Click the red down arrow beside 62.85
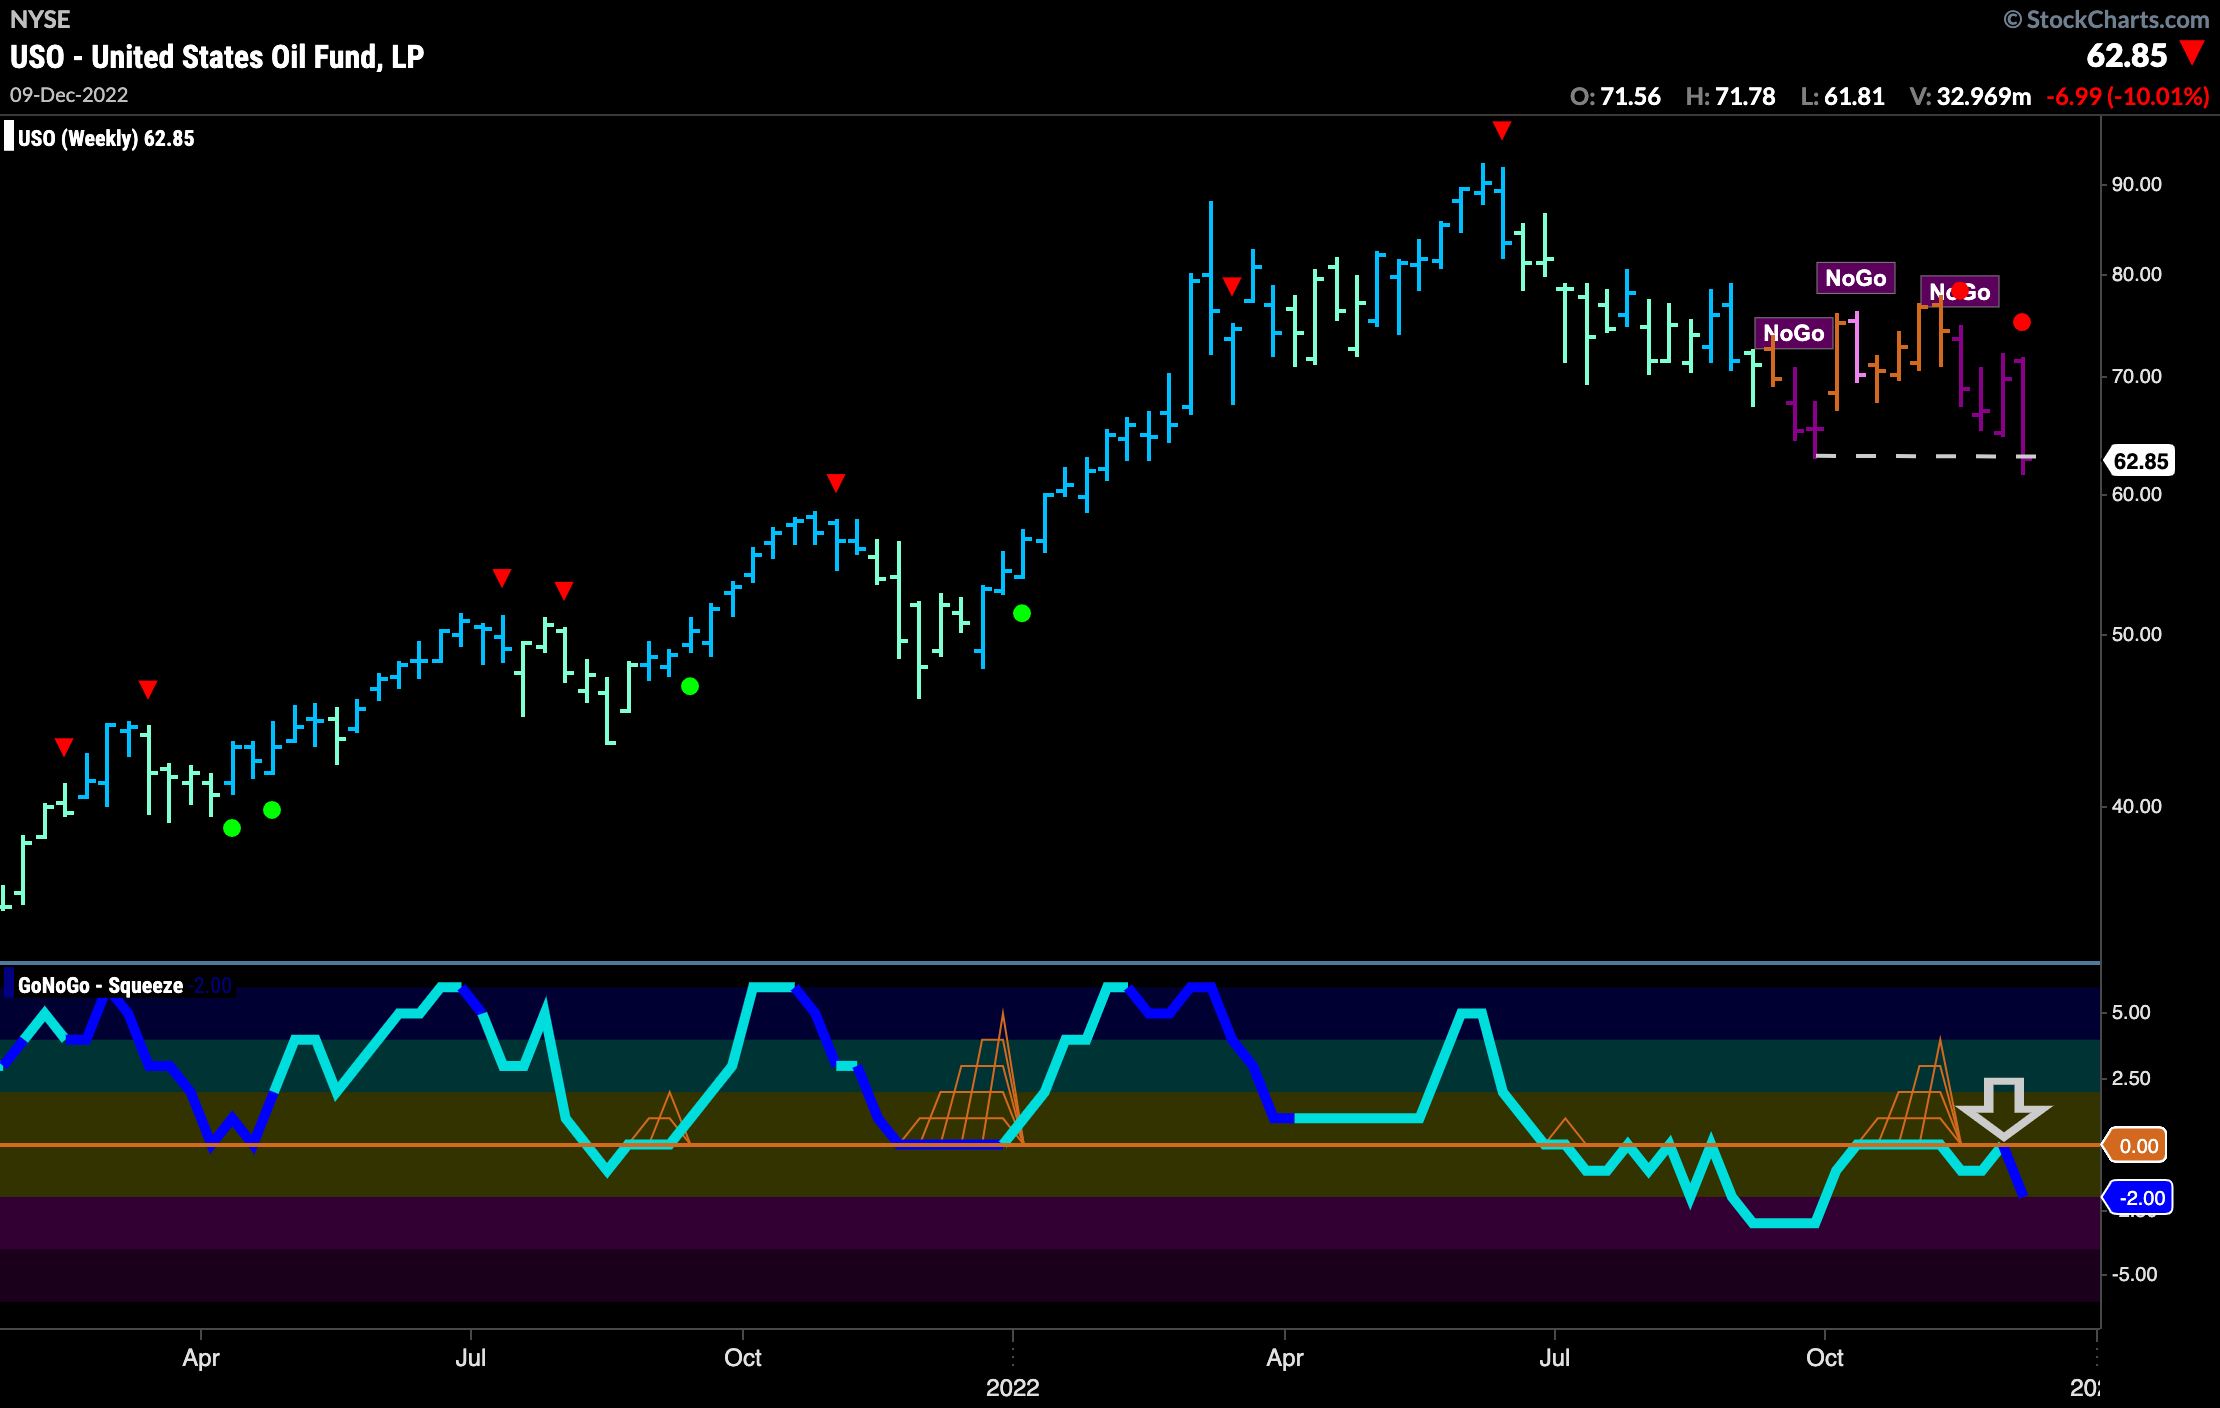The image size is (2220, 1408). 2192,52
